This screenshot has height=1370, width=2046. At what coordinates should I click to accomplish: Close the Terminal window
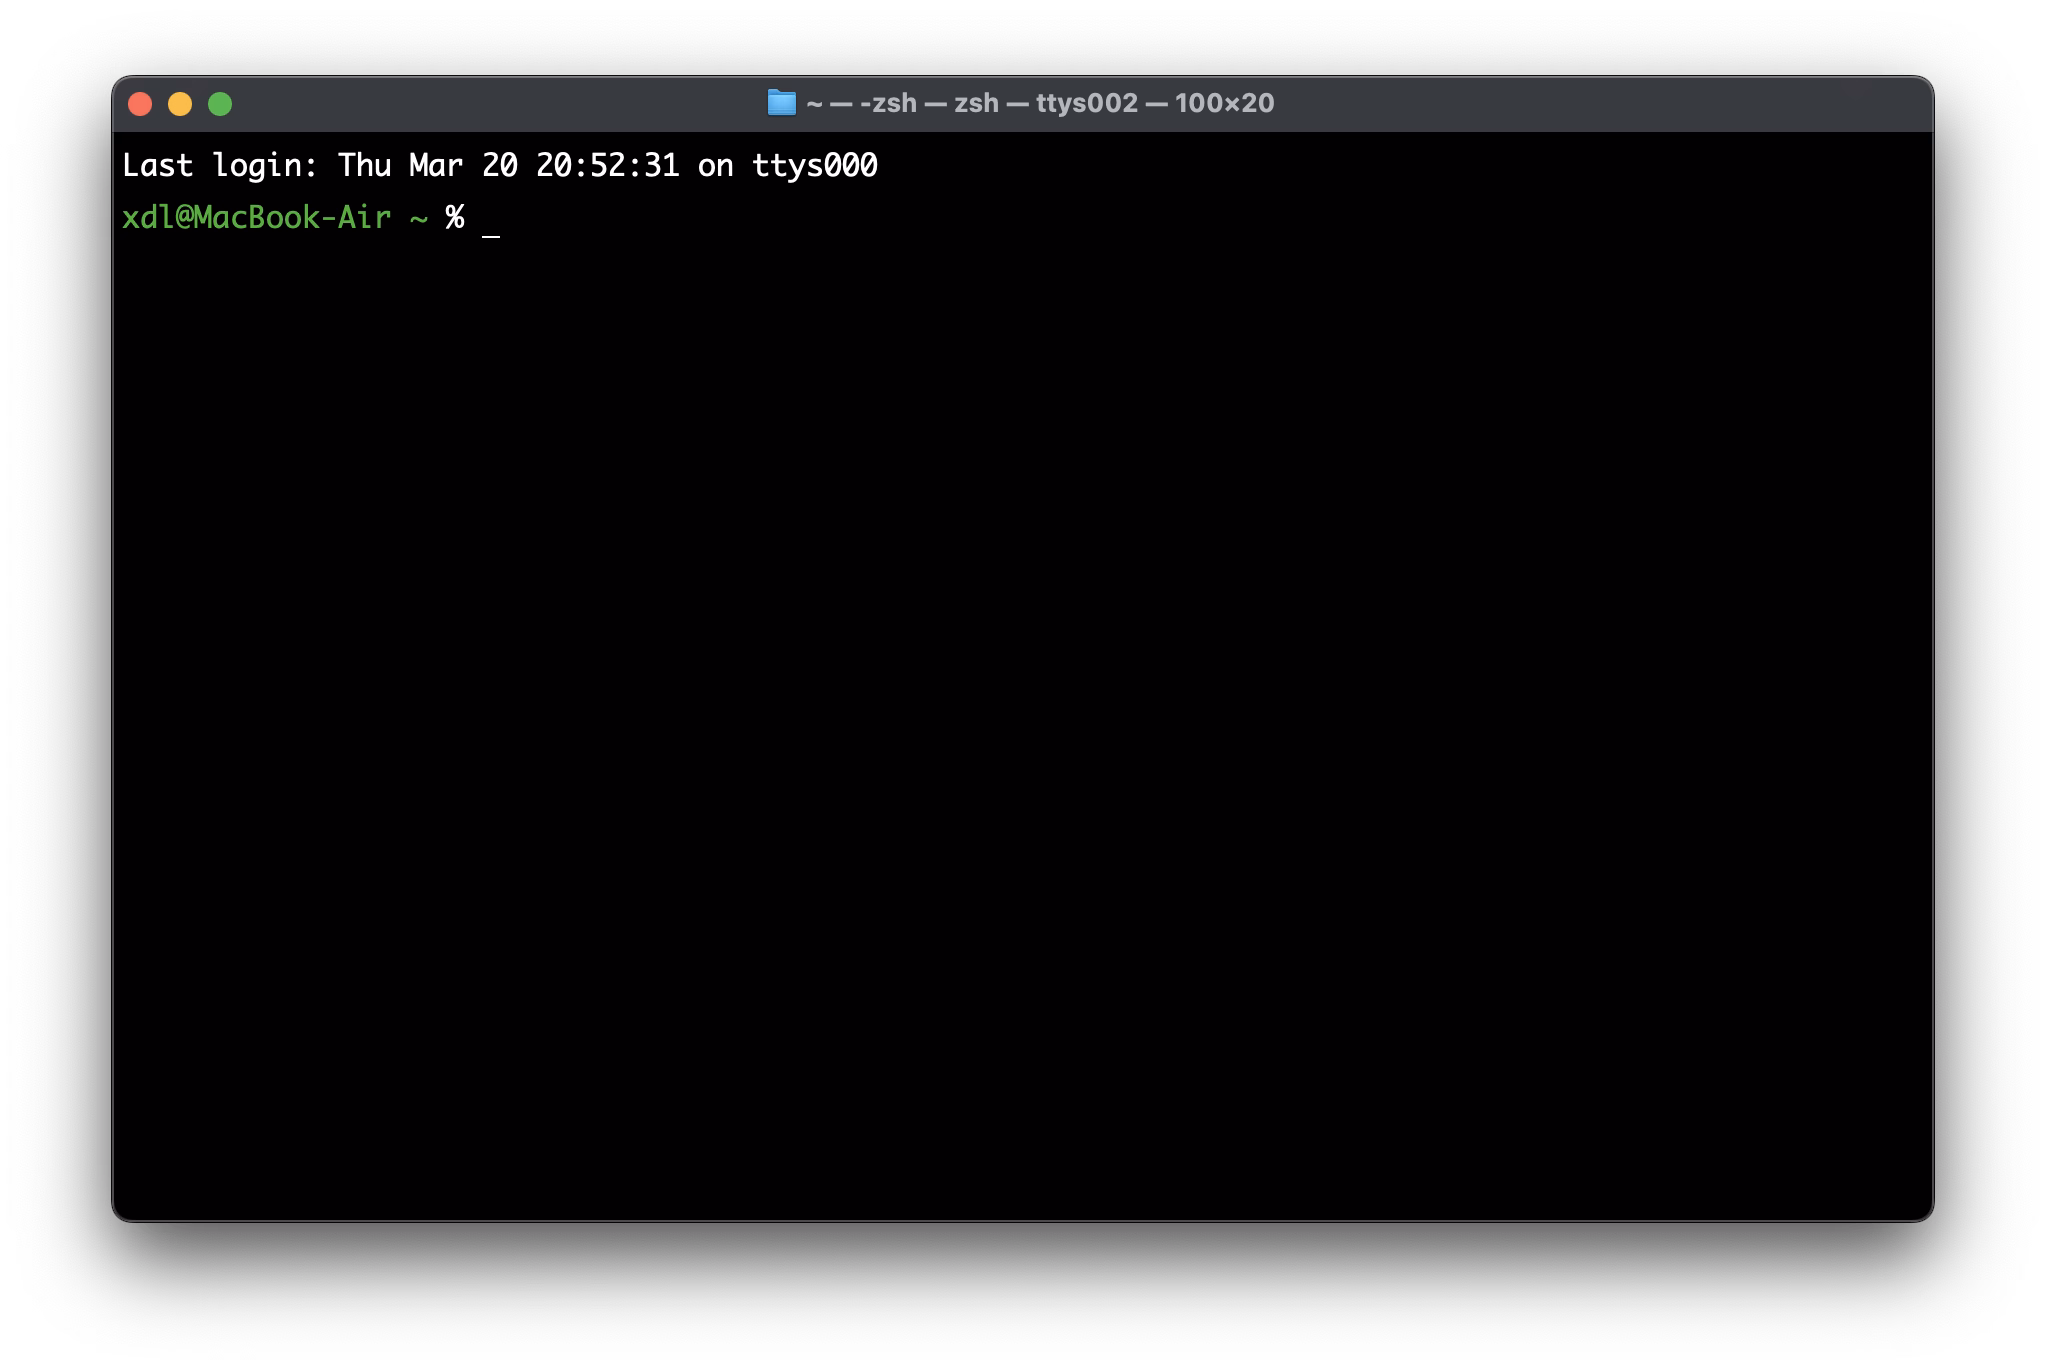click(141, 103)
